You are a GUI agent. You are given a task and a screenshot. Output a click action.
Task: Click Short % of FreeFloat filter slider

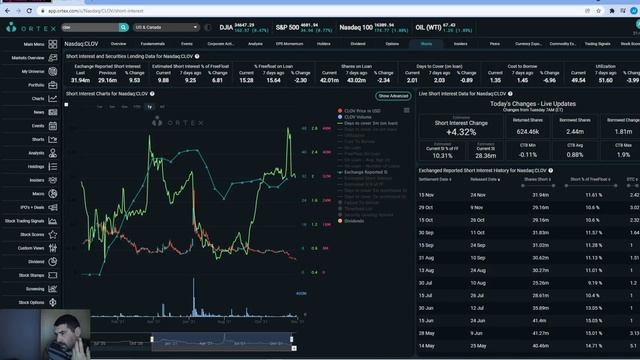tap(591, 186)
